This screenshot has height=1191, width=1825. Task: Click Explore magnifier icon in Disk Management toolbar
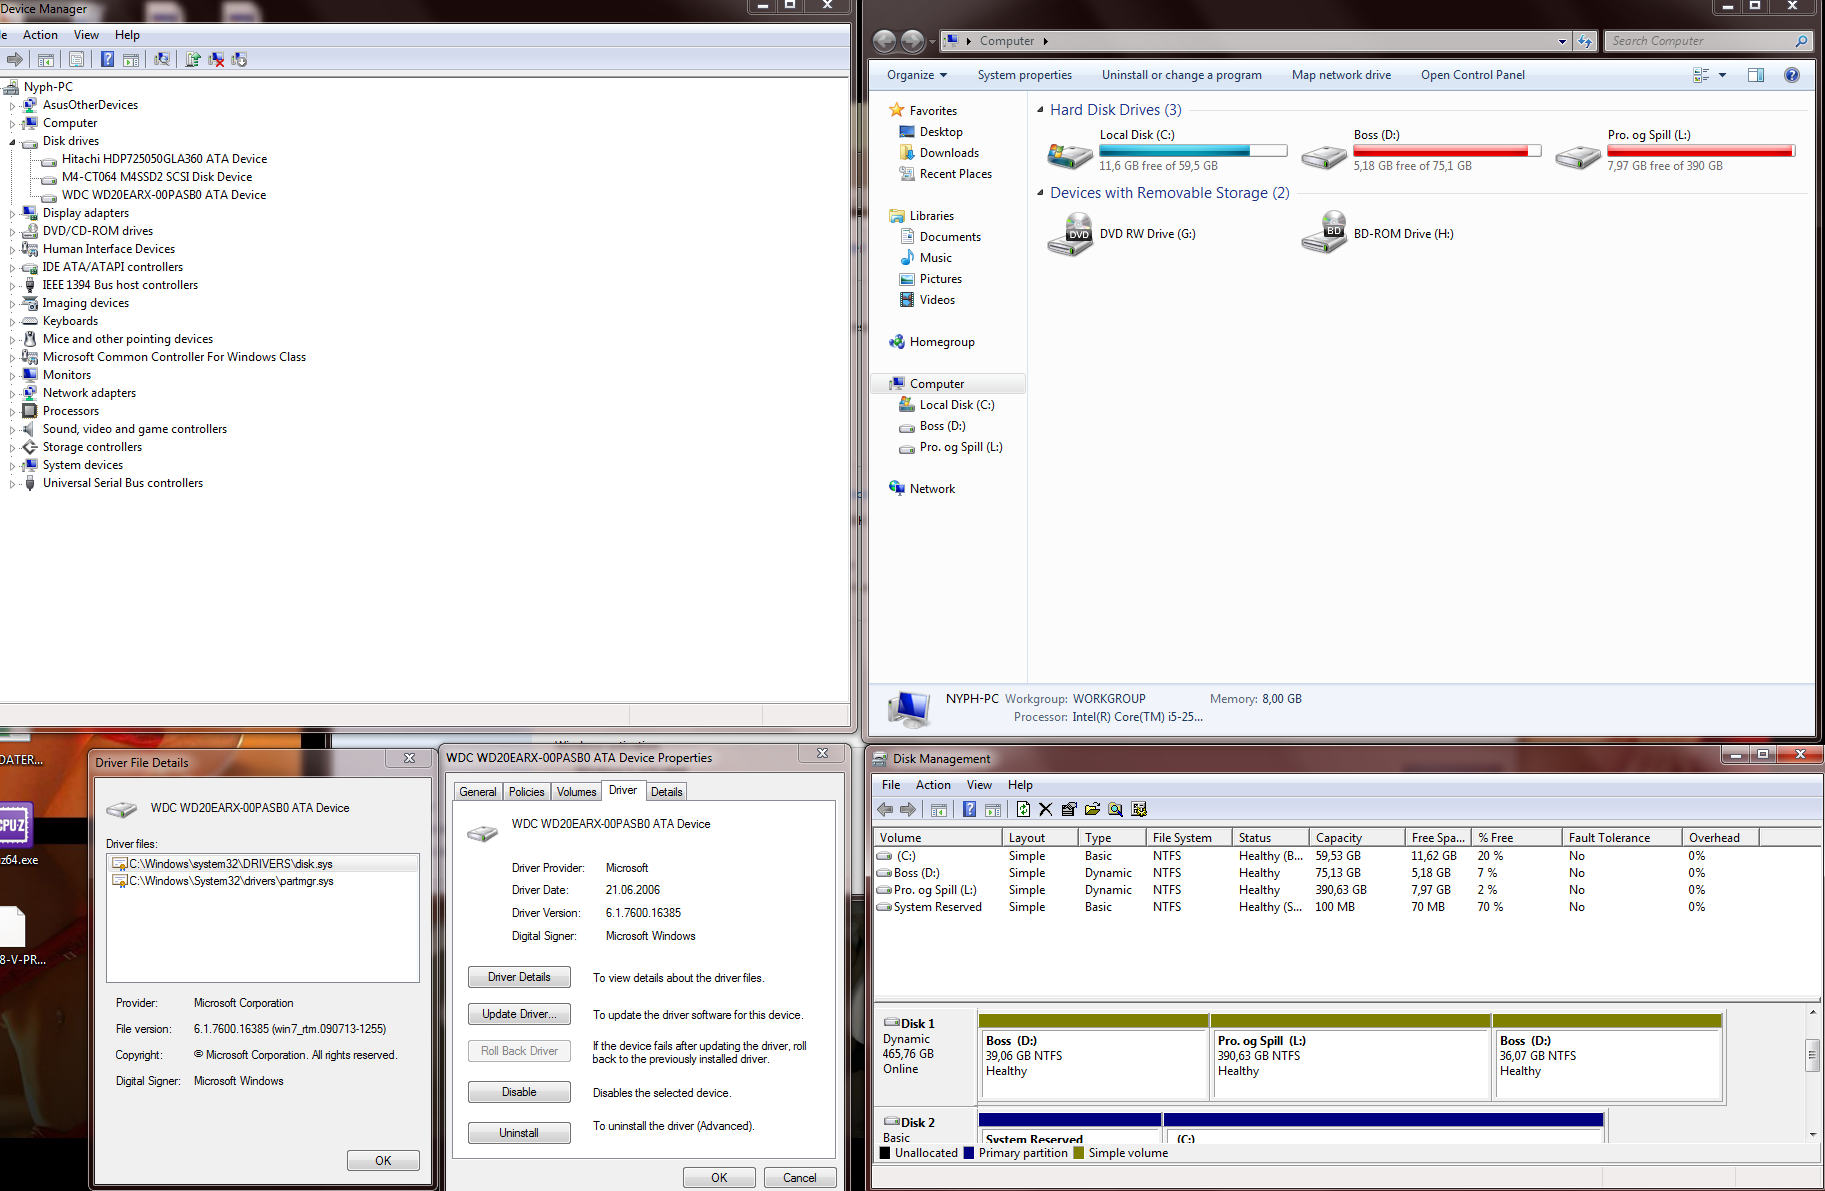[1115, 810]
